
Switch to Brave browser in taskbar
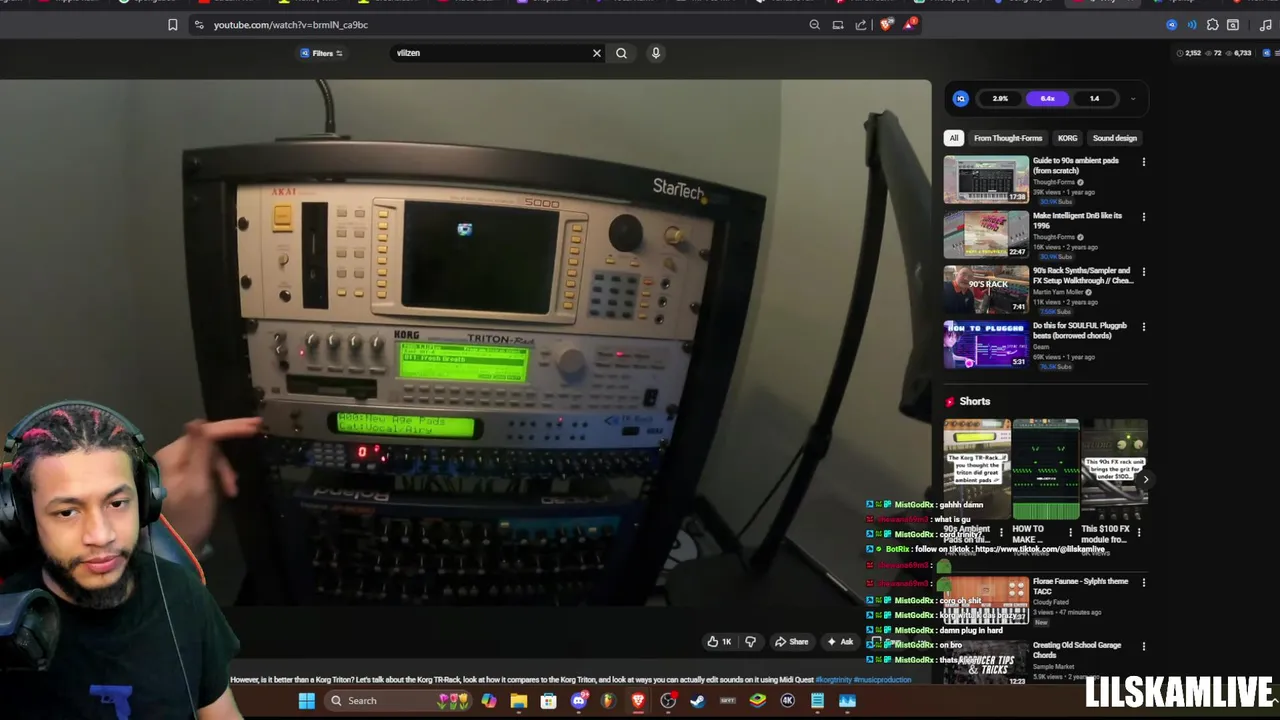tap(638, 701)
